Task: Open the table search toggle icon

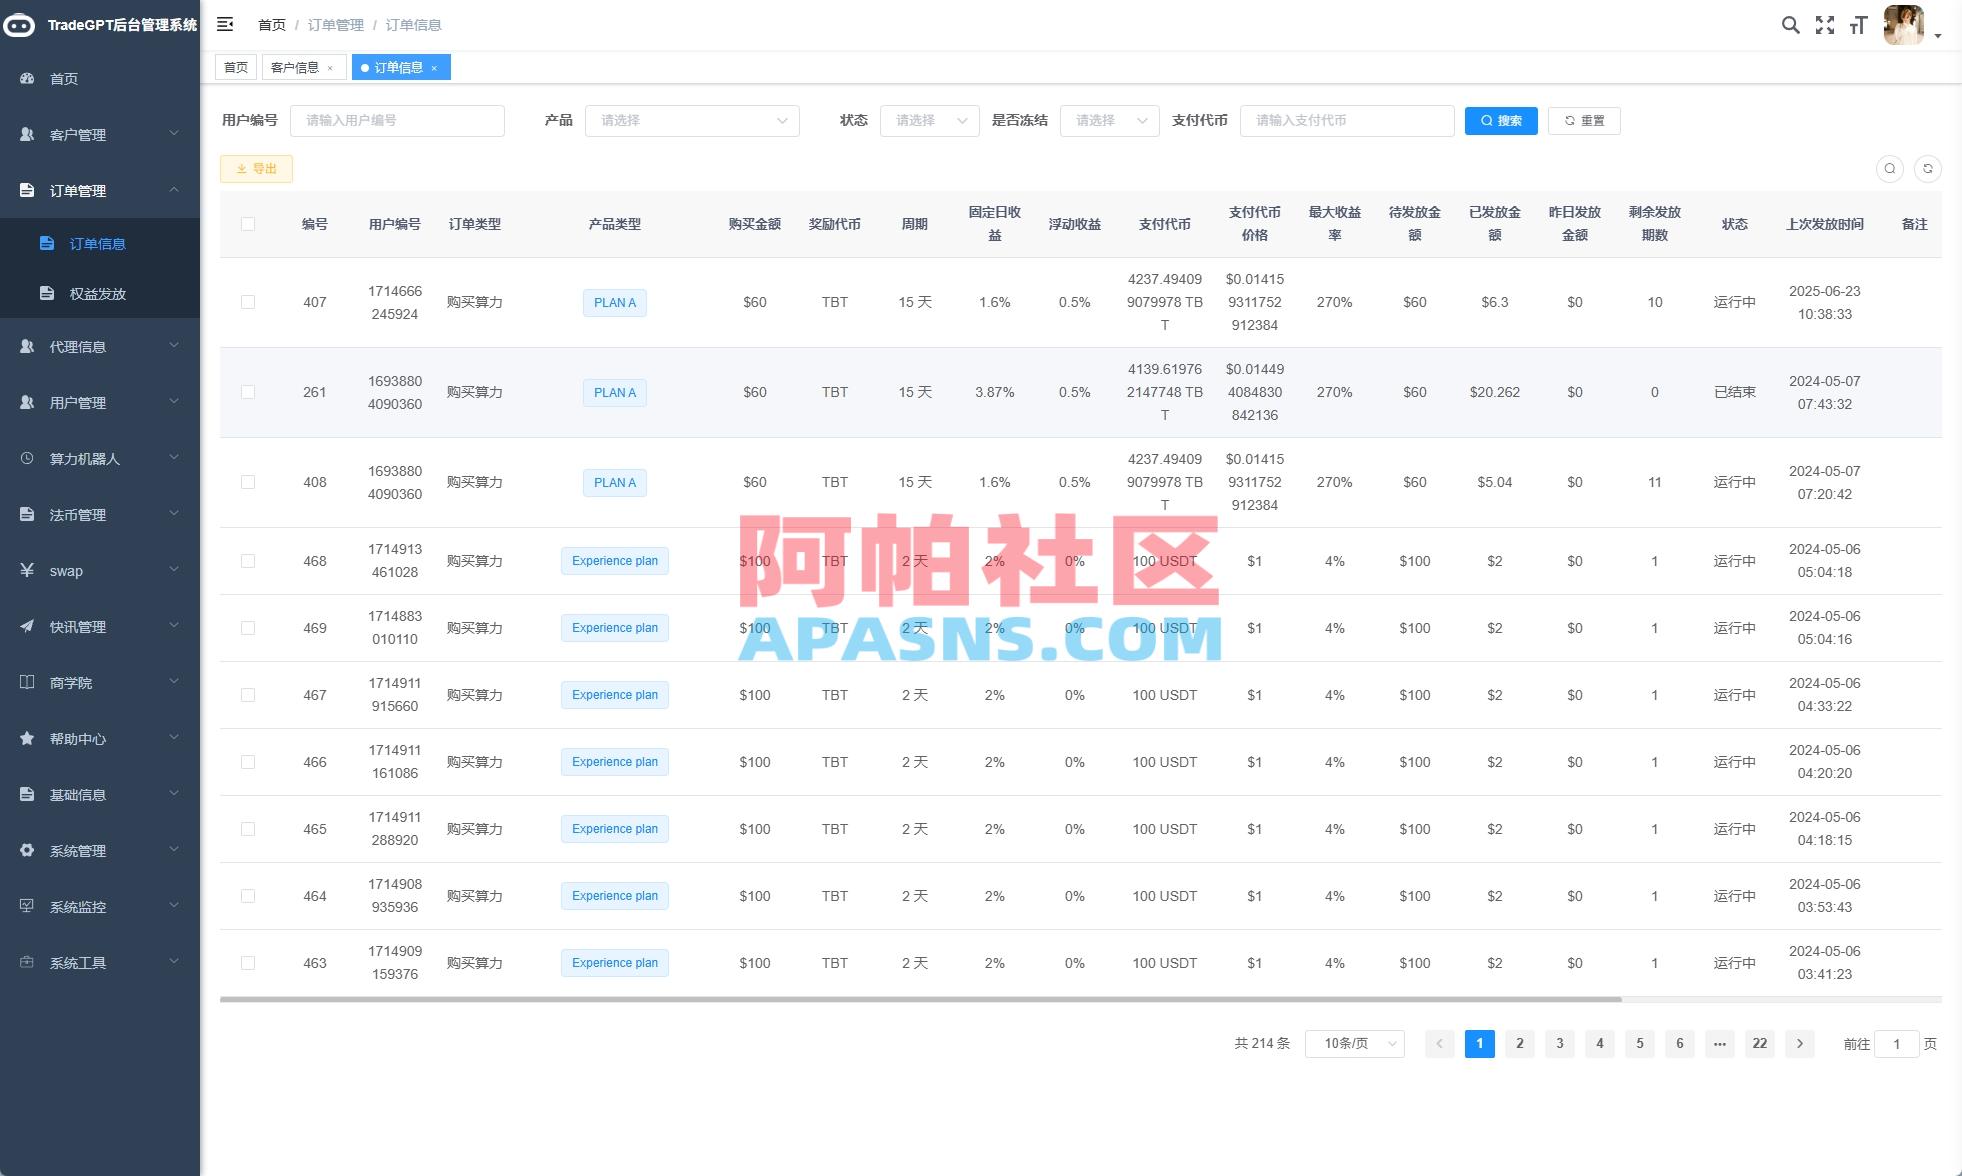Action: (x=1890, y=168)
